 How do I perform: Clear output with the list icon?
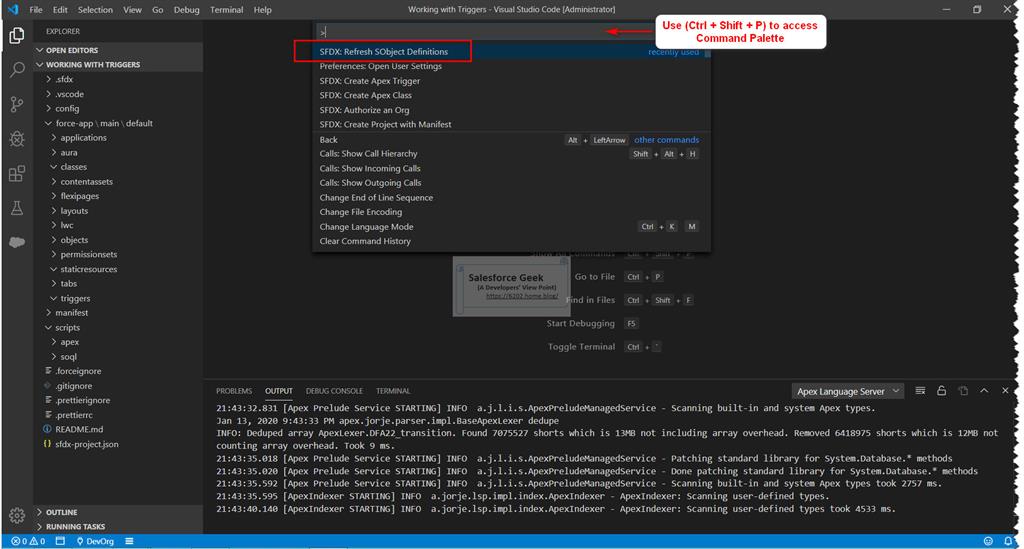[x=920, y=391]
